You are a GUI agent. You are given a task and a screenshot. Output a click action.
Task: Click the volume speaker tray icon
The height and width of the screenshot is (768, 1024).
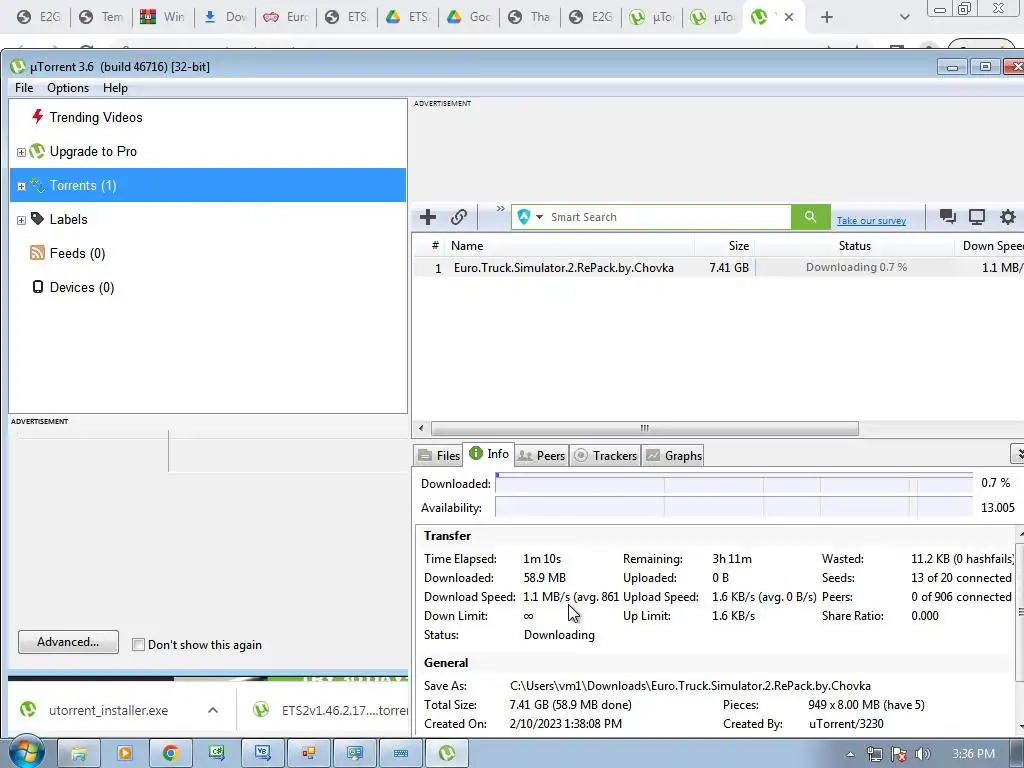click(x=922, y=754)
